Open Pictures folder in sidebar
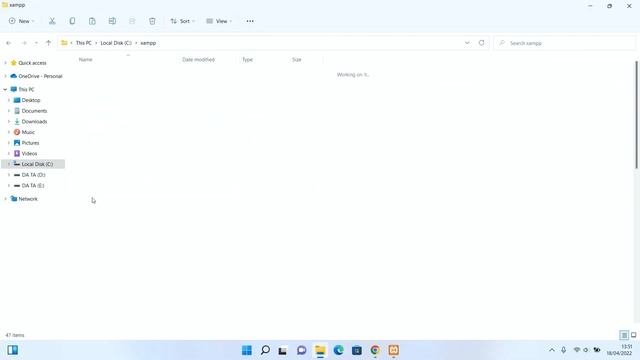Viewport: 640px width, 360px height. (30, 143)
